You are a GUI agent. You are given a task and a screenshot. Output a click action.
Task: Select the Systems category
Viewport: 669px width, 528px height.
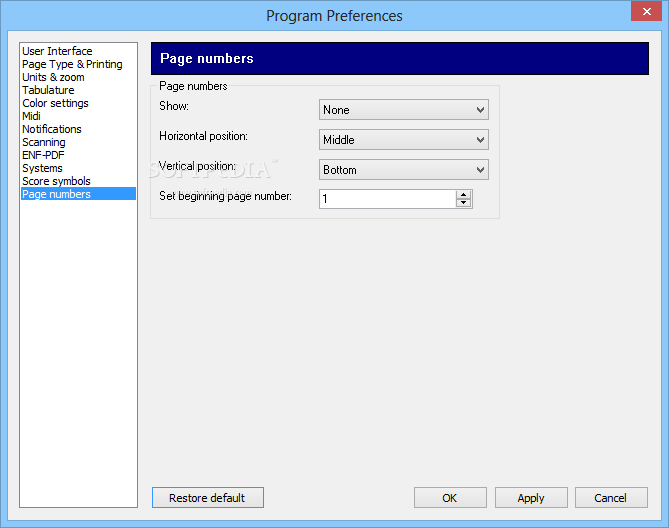point(42,168)
